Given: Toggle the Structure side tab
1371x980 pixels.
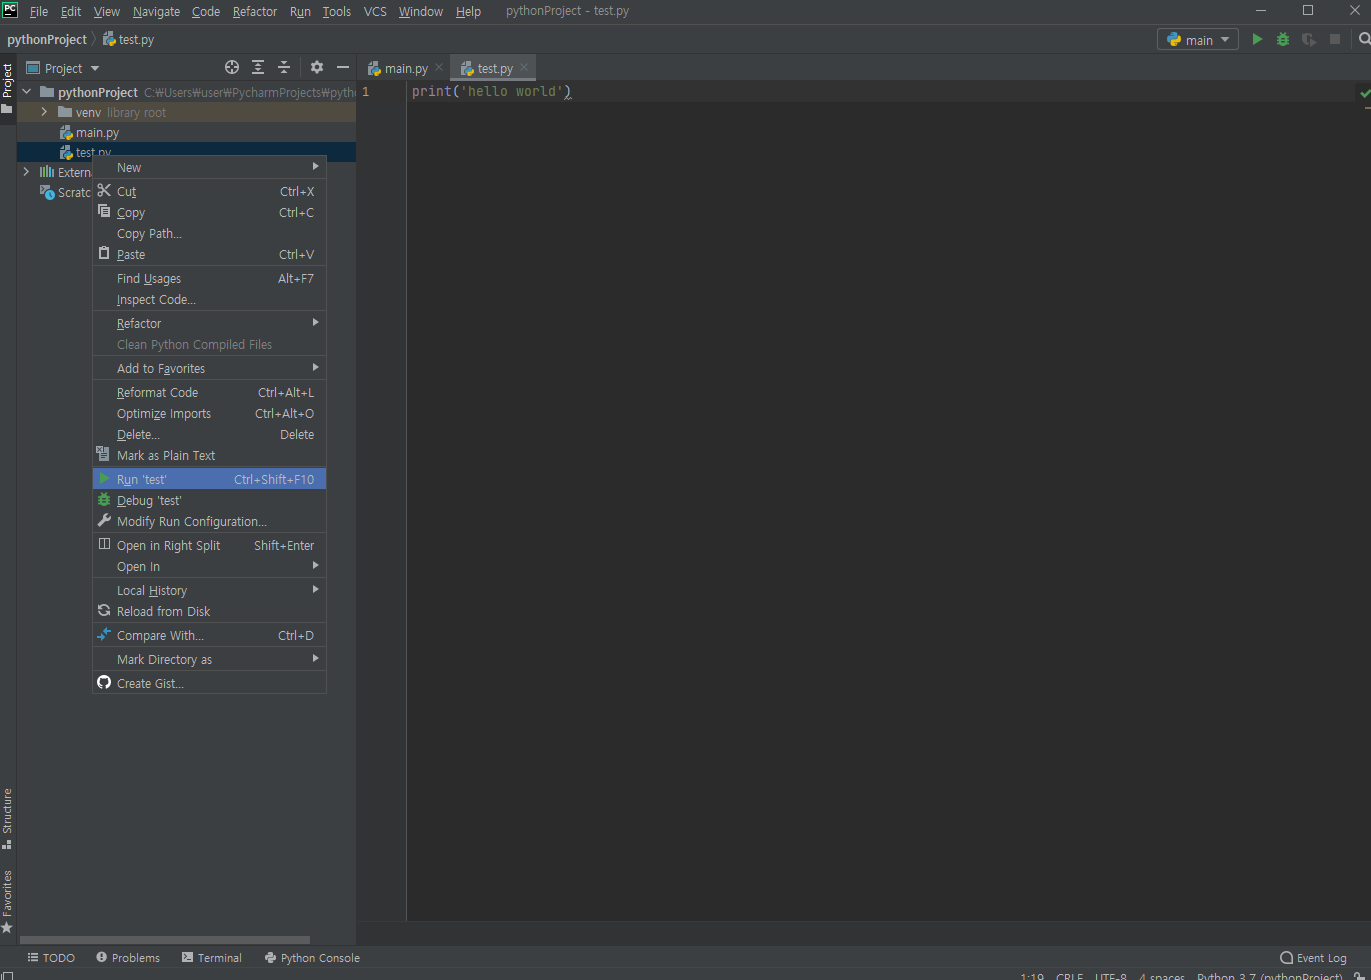Looking at the screenshot, I should 7,818.
